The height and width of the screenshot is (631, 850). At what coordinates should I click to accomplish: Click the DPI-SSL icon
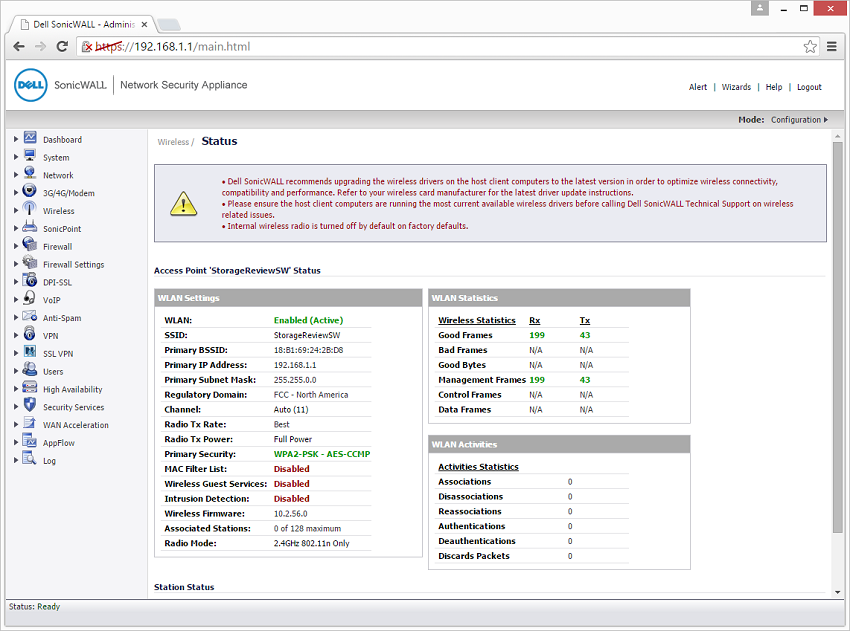pyautogui.click(x=30, y=281)
